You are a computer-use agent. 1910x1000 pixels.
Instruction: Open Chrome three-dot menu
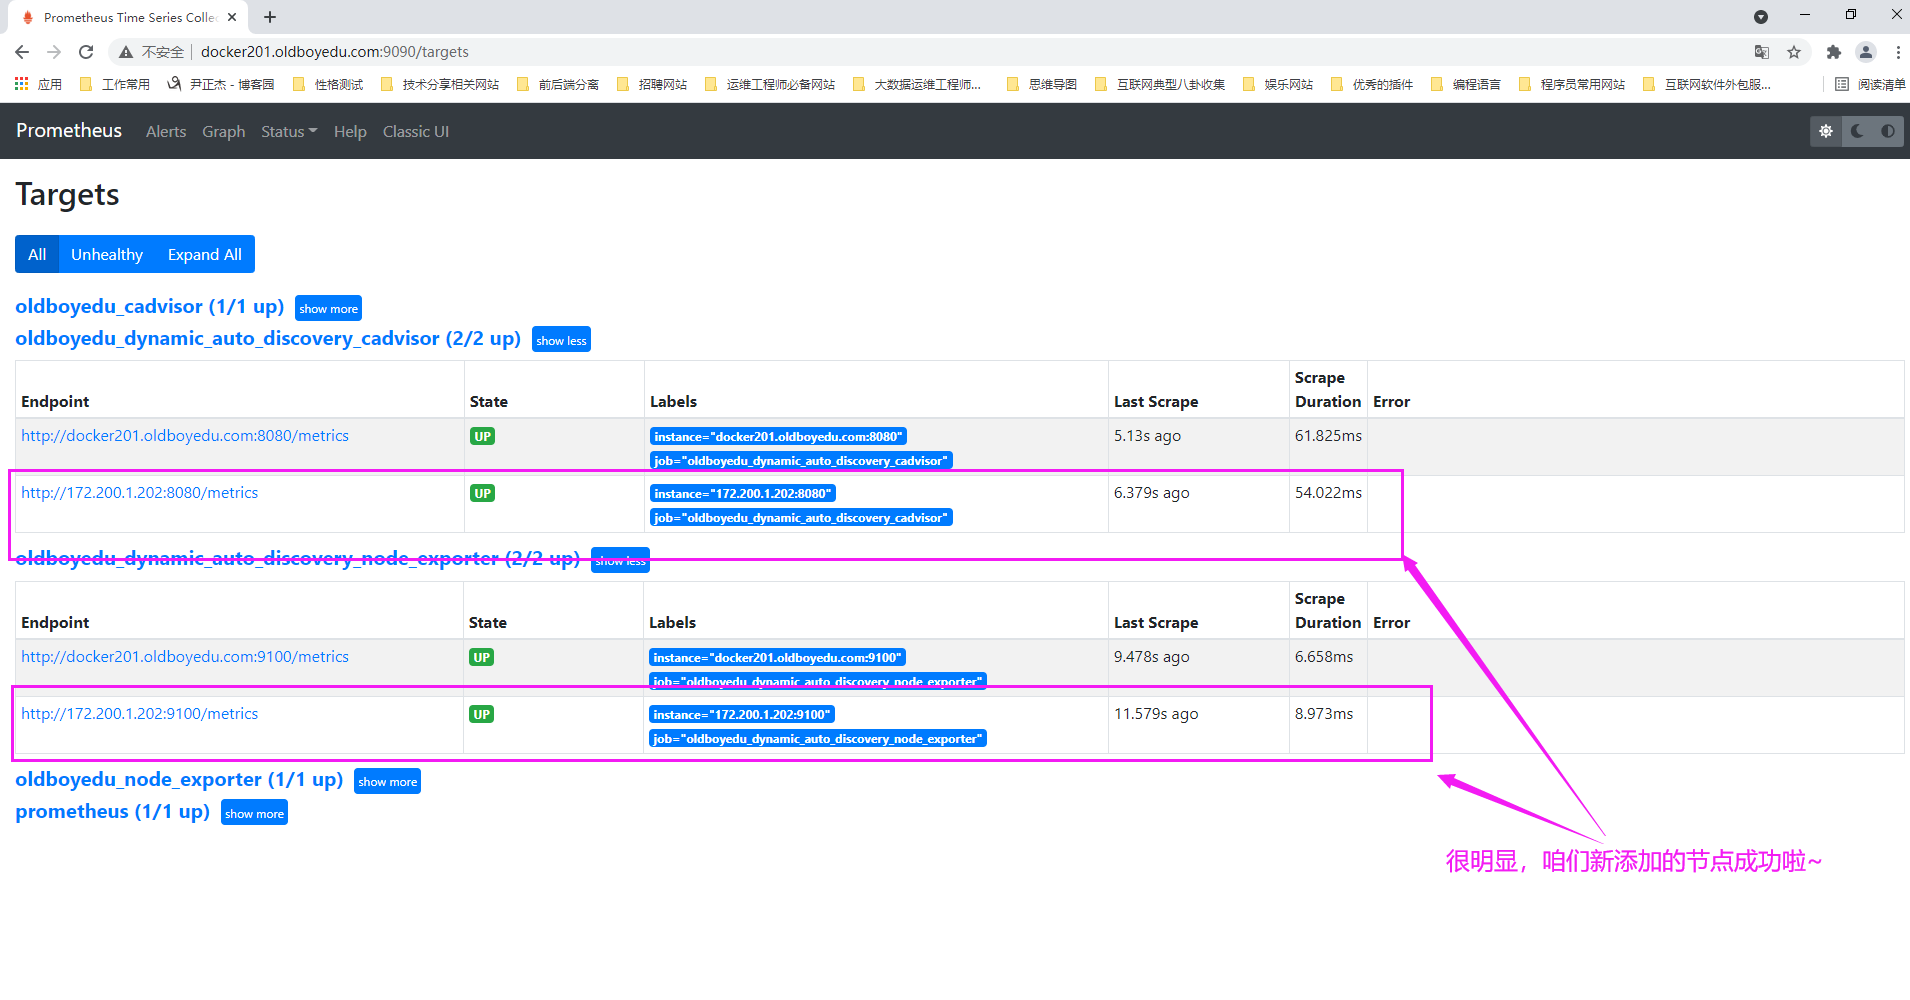point(1897,52)
